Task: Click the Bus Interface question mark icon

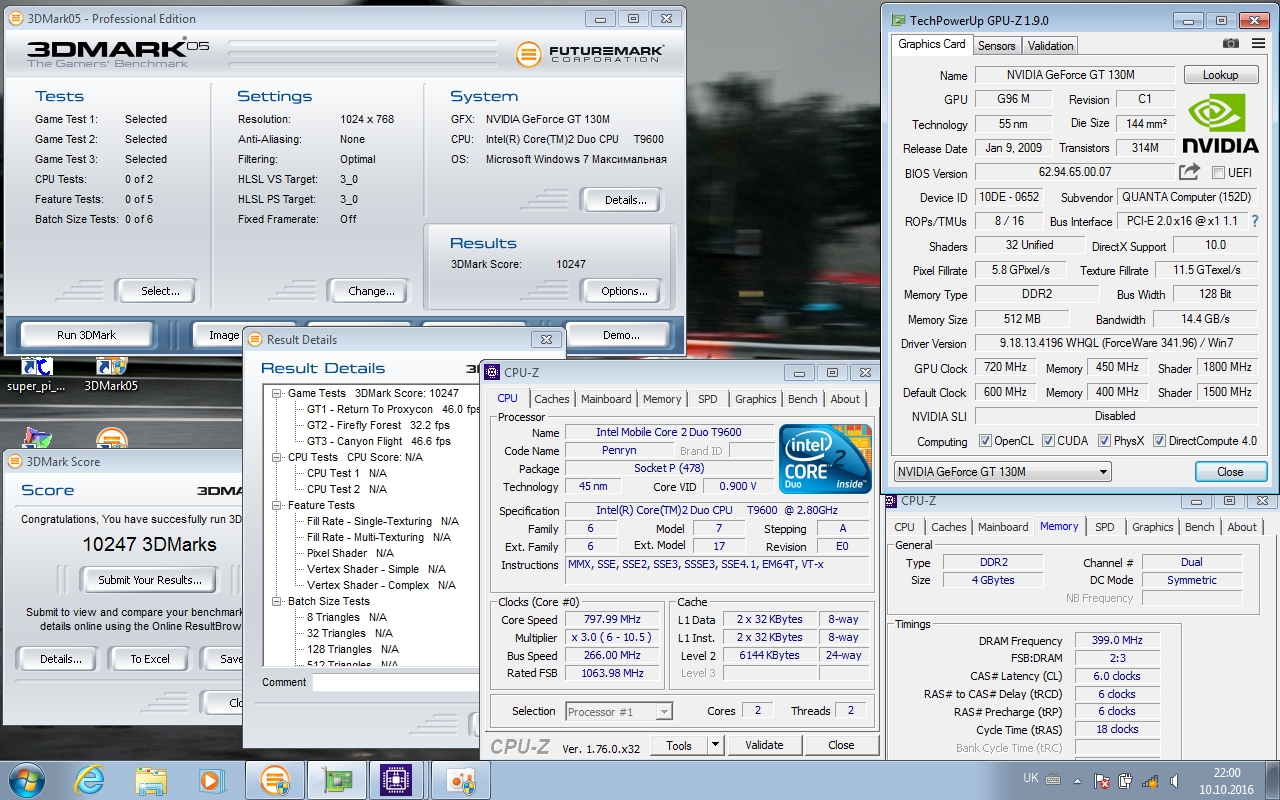Action: click(x=1255, y=221)
